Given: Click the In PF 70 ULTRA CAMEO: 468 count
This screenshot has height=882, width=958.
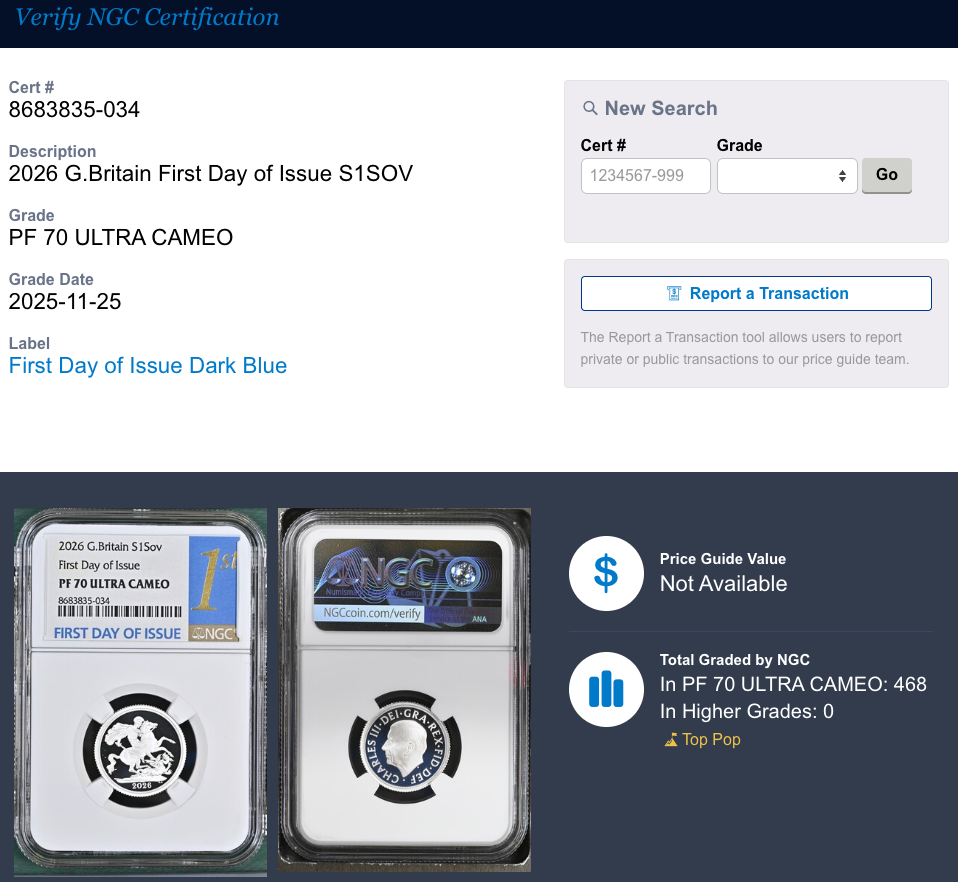Looking at the screenshot, I should (x=793, y=684).
